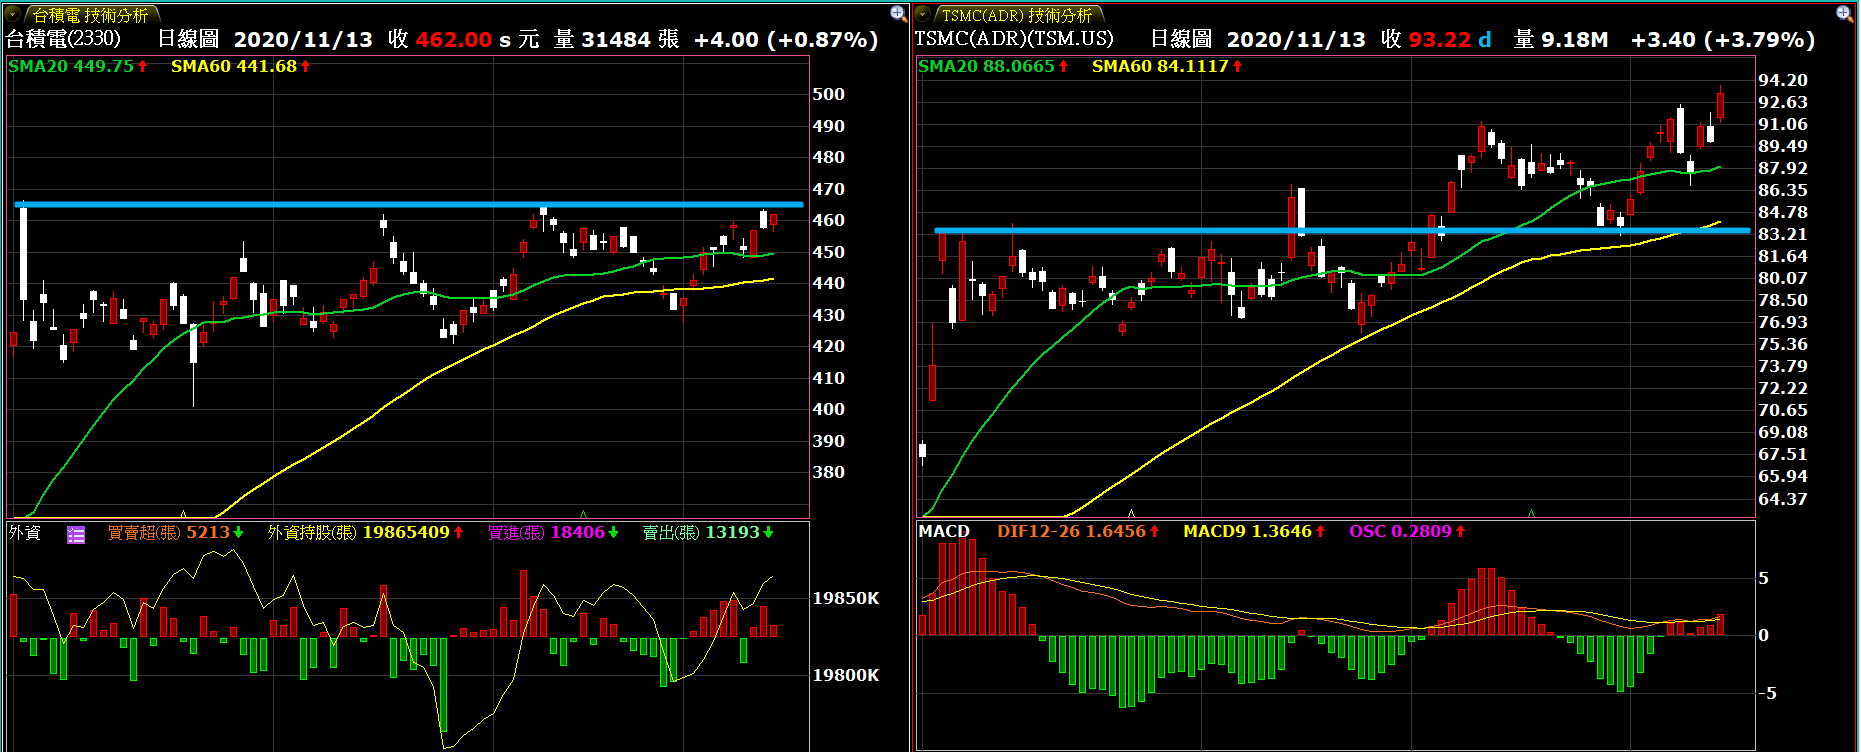Click the 台積電(2330) stock name
This screenshot has width=1861, height=752.
[x=63, y=39]
